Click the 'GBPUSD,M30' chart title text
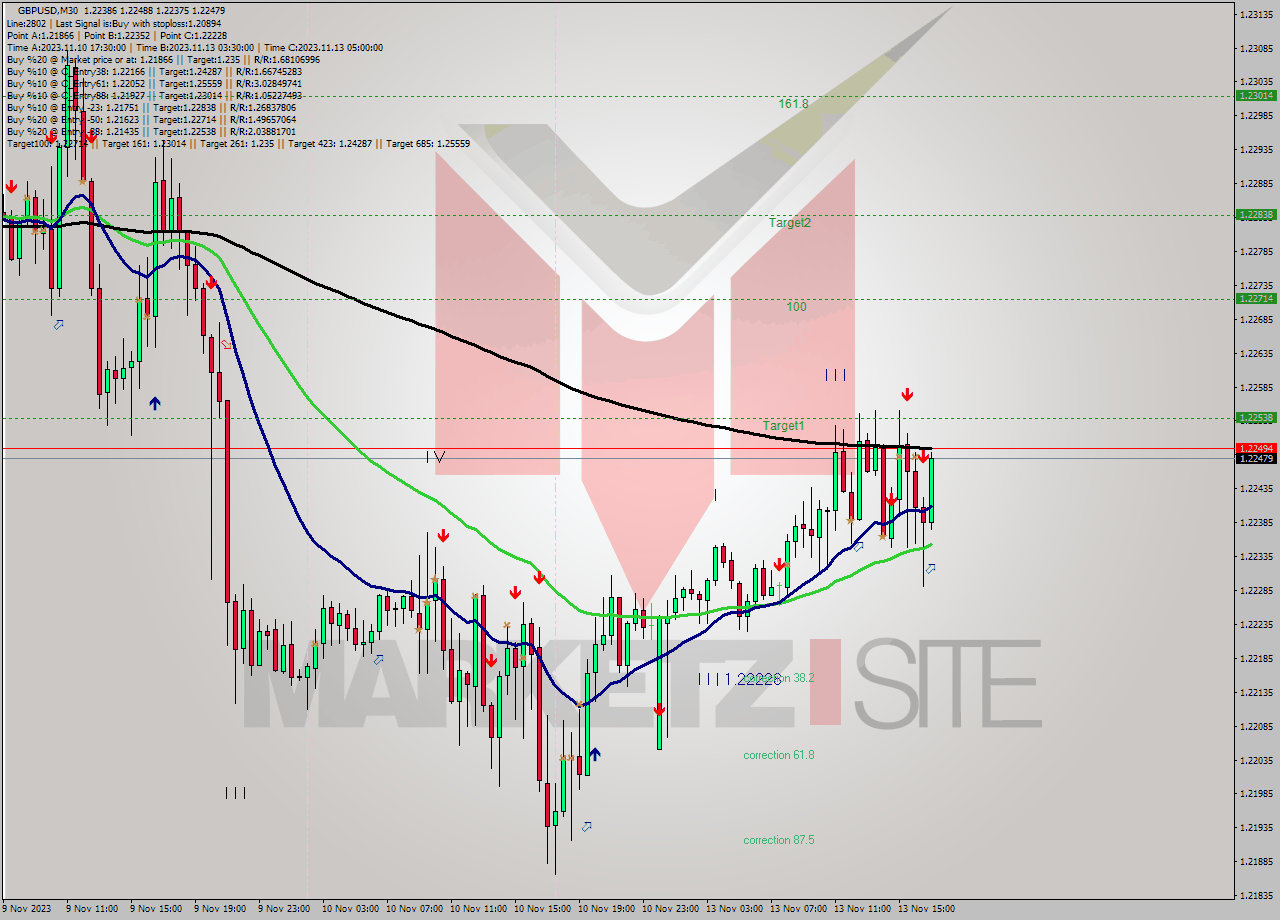Viewport: 1280px width, 920px height. coord(48,10)
